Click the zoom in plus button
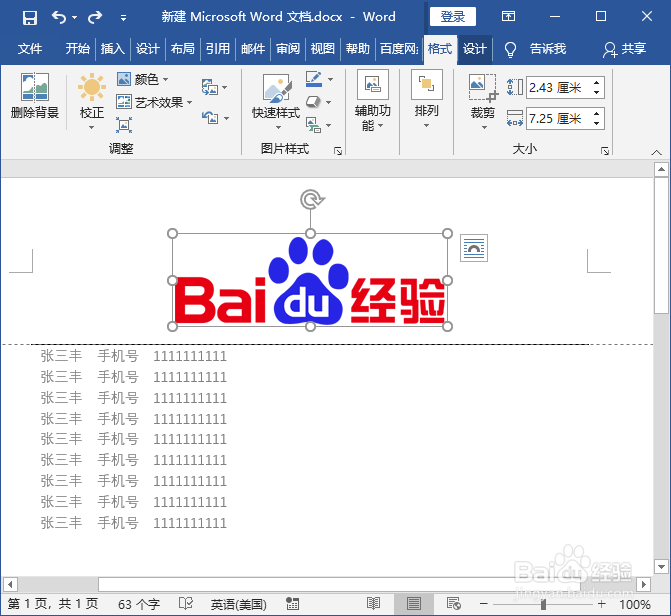The image size is (671, 616). pos(602,604)
